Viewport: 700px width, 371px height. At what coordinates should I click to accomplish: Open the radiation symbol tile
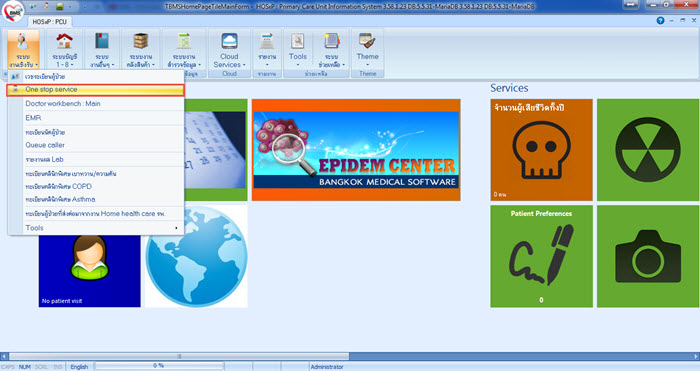point(648,150)
